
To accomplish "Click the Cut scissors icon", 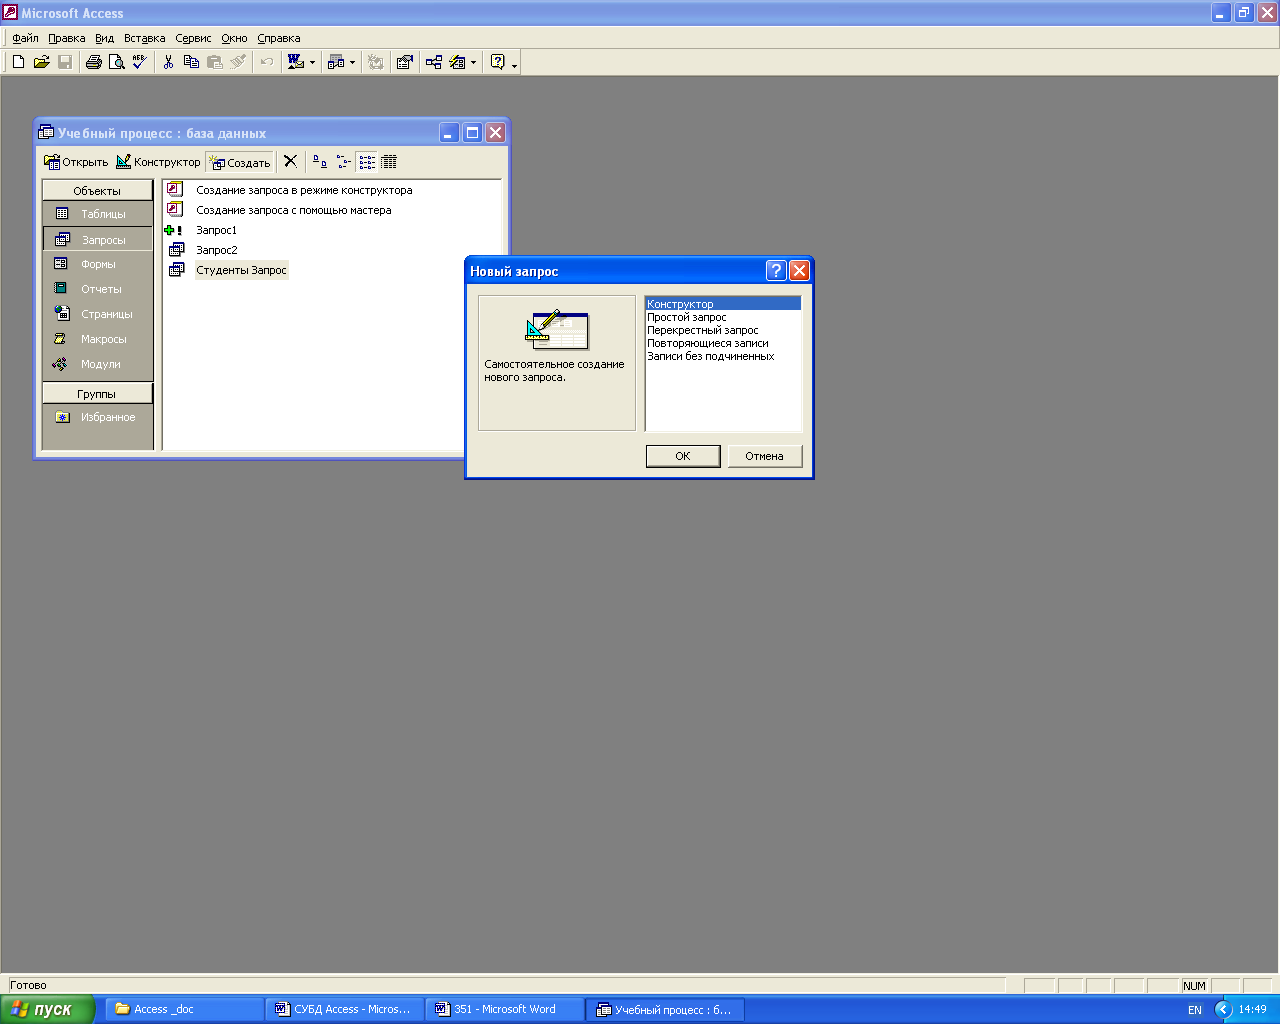I will coord(168,62).
